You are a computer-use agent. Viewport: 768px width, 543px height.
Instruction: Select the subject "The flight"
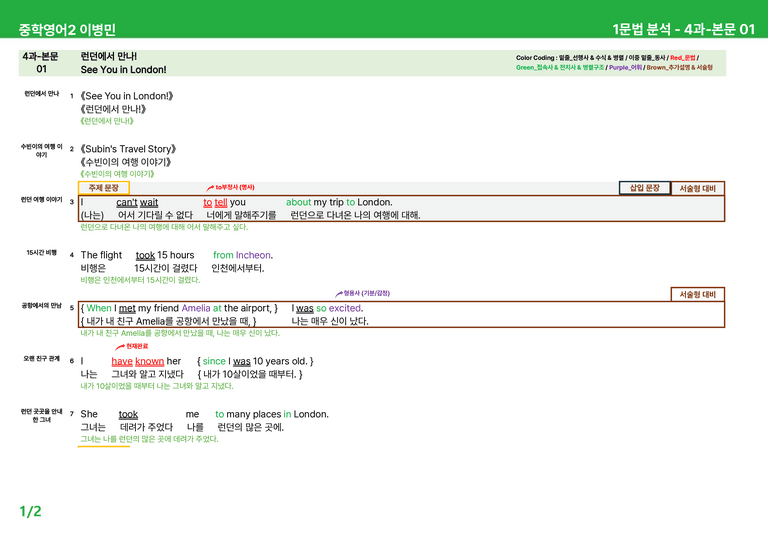tap(101, 255)
